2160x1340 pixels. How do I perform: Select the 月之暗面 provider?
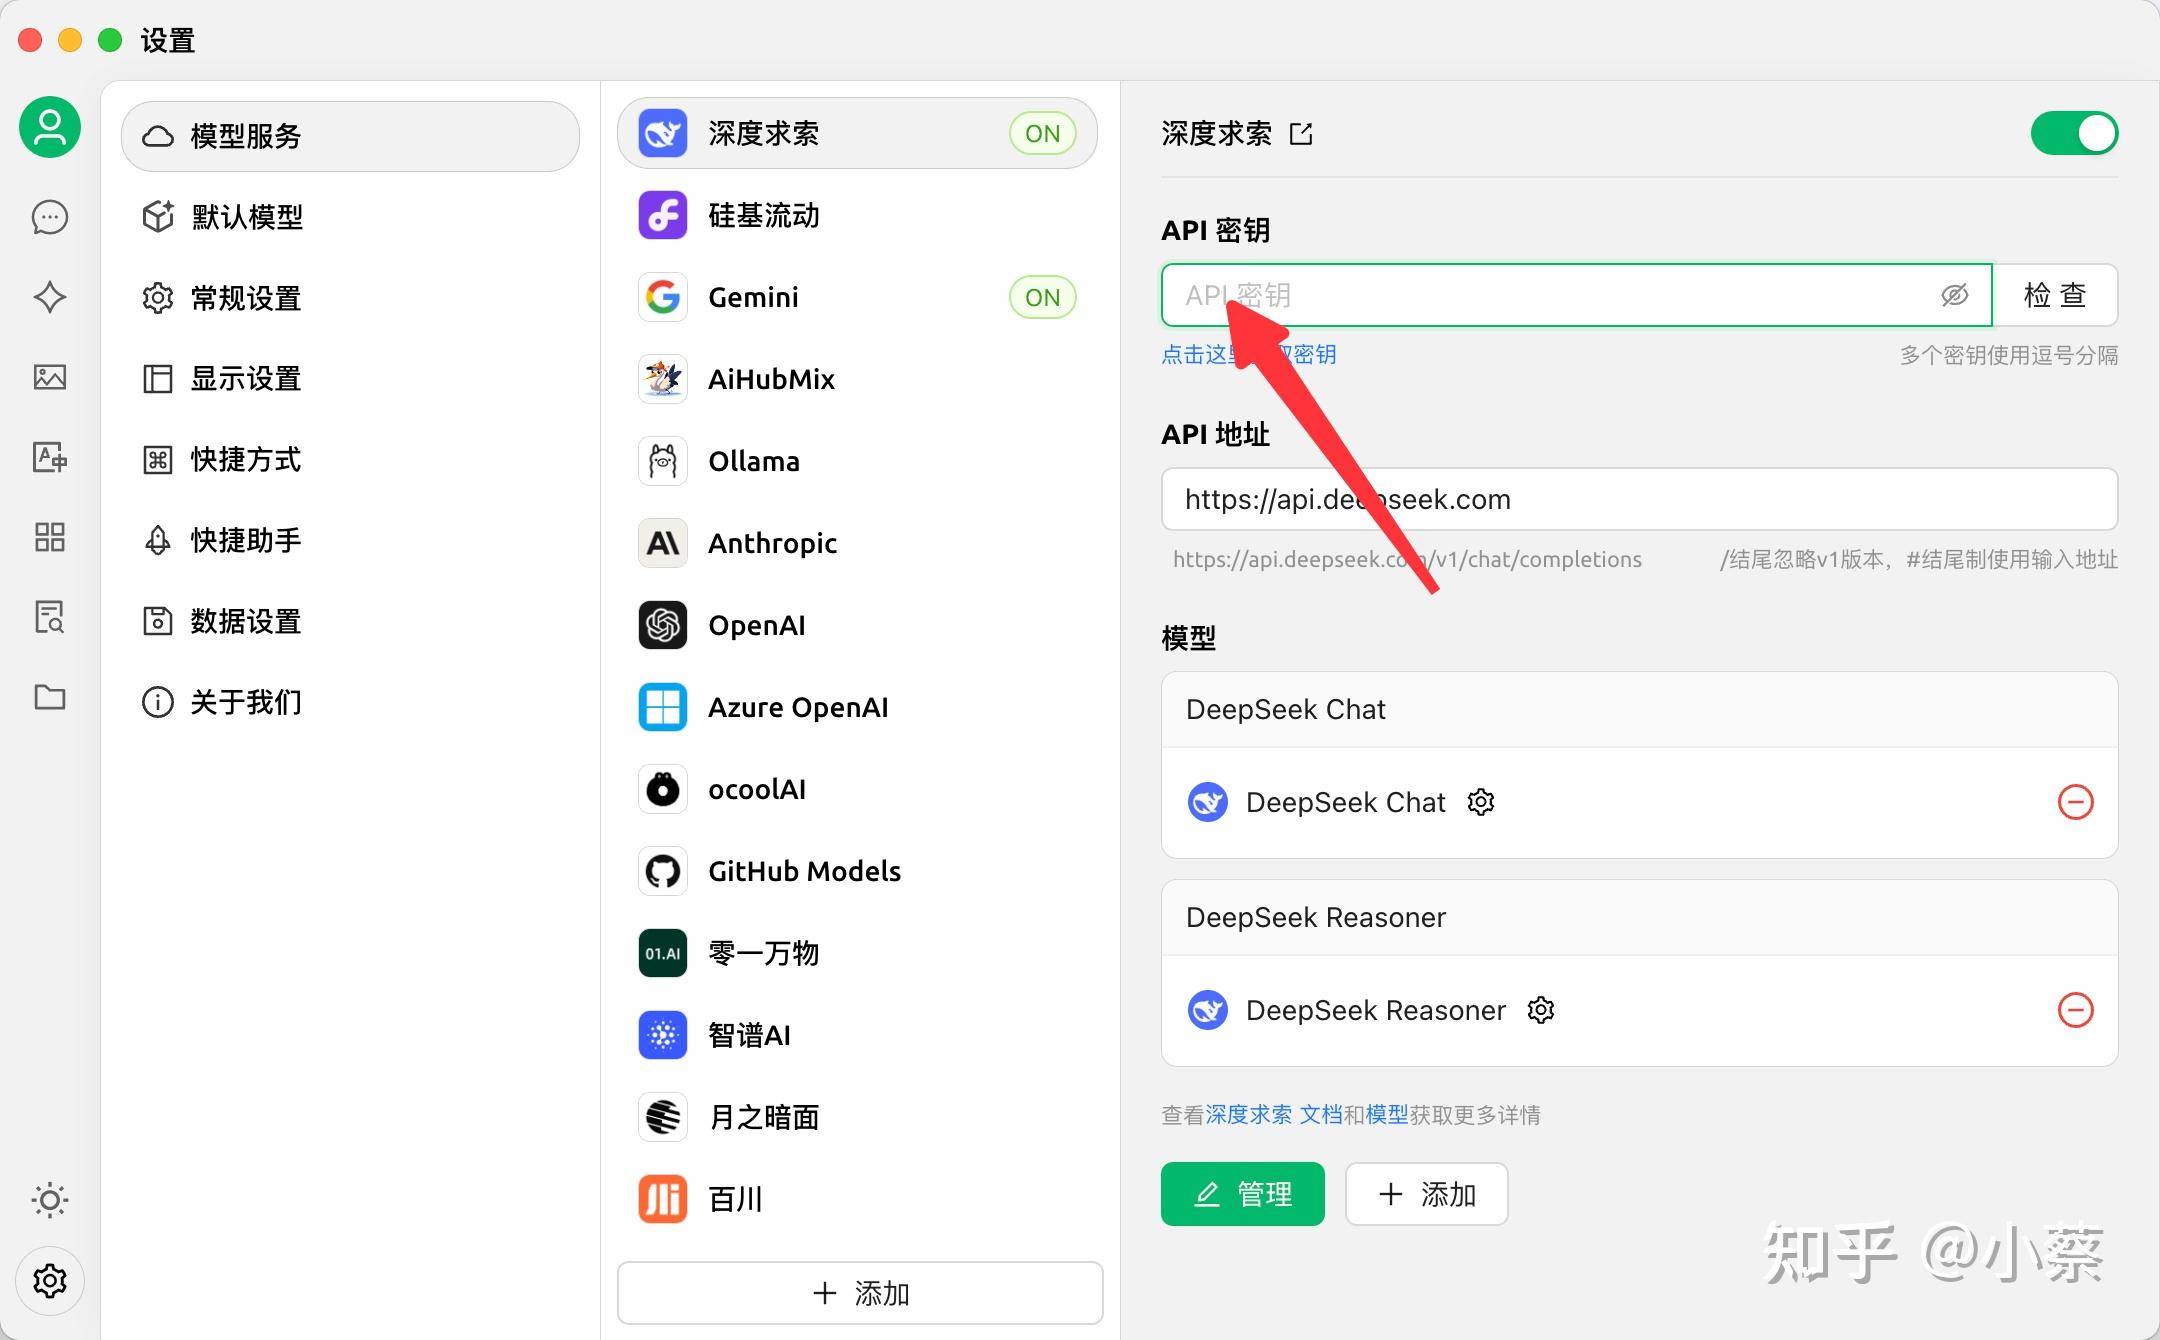857,1117
